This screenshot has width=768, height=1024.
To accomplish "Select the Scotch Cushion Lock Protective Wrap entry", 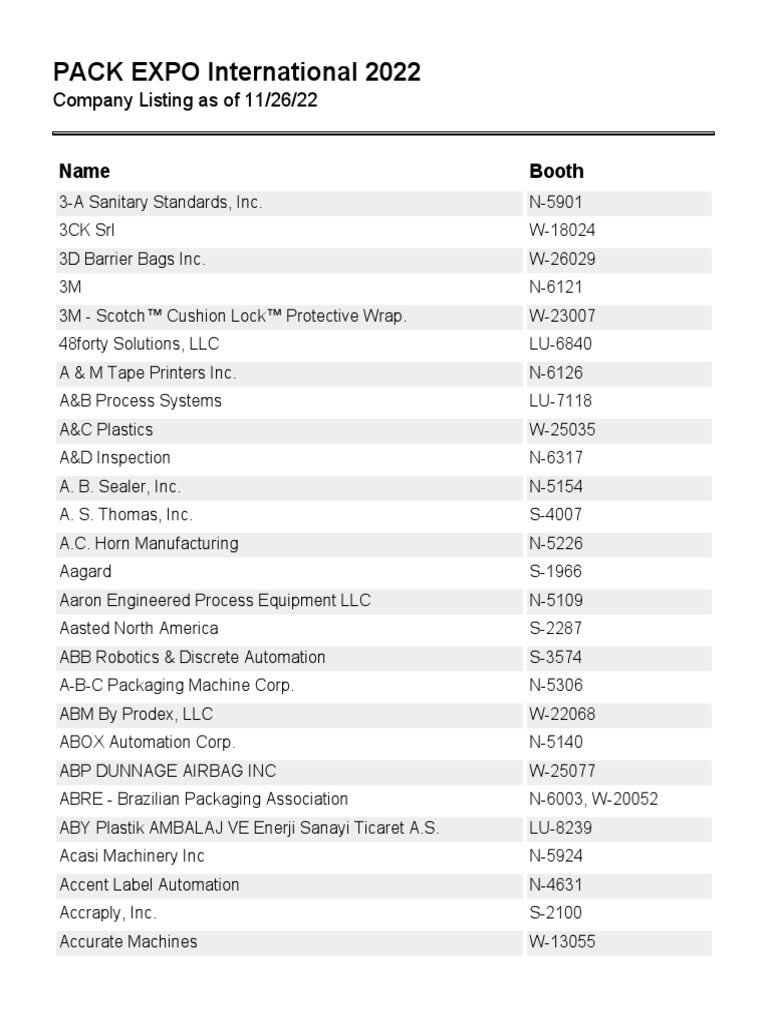I will pos(233,316).
